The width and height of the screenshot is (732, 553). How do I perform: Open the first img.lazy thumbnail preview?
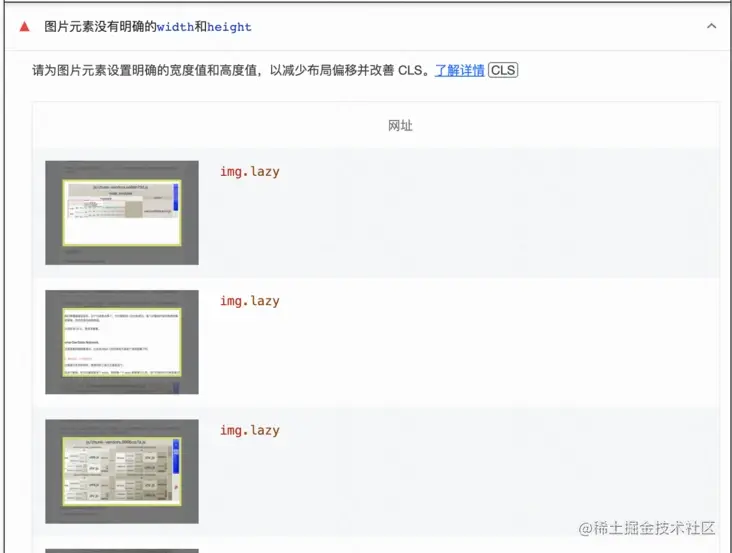point(122,213)
